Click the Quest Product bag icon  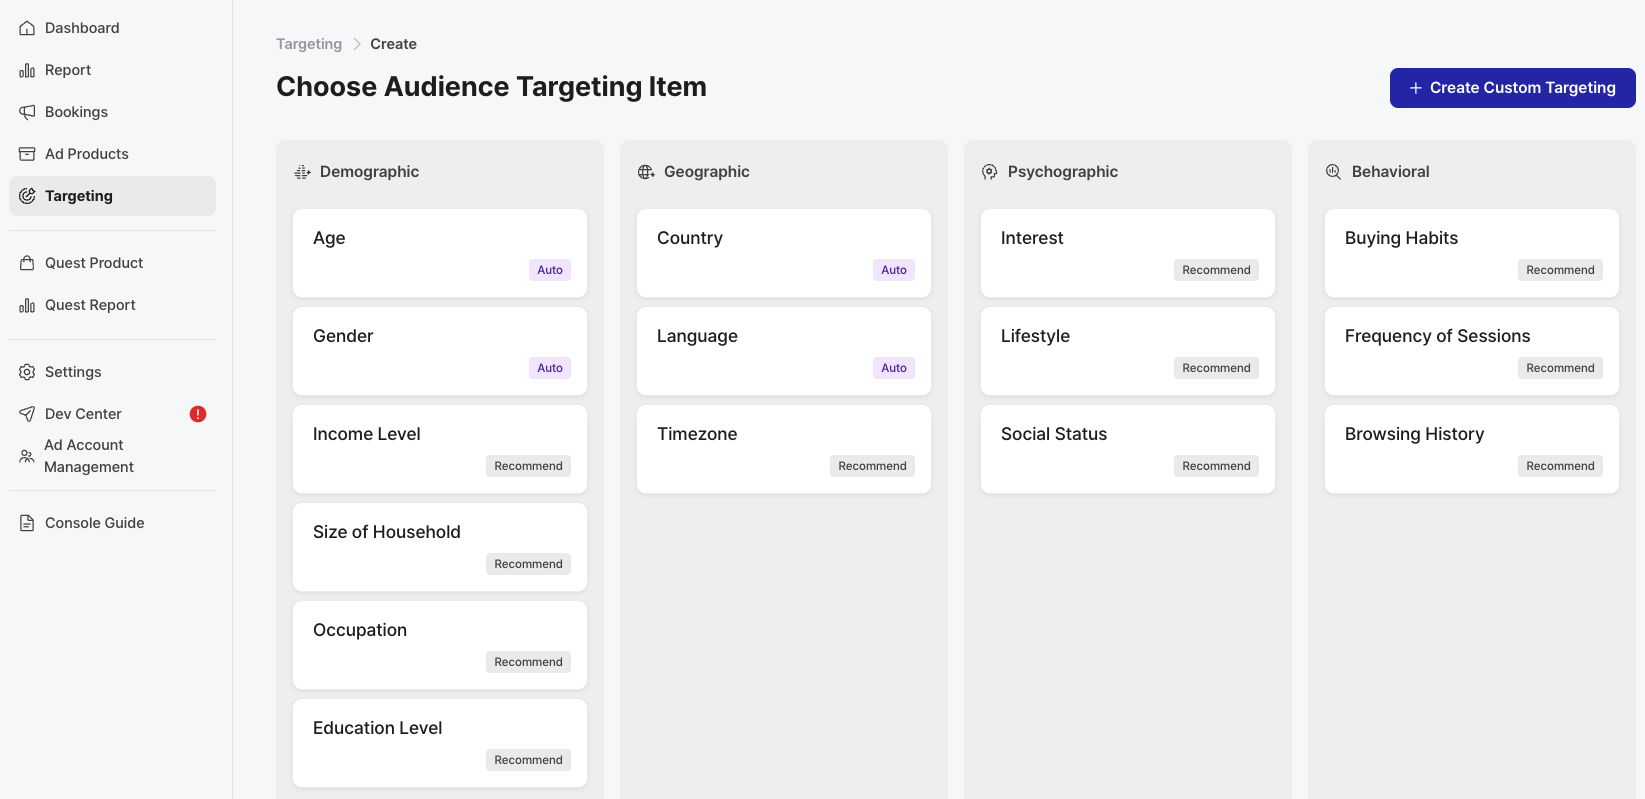point(27,263)
